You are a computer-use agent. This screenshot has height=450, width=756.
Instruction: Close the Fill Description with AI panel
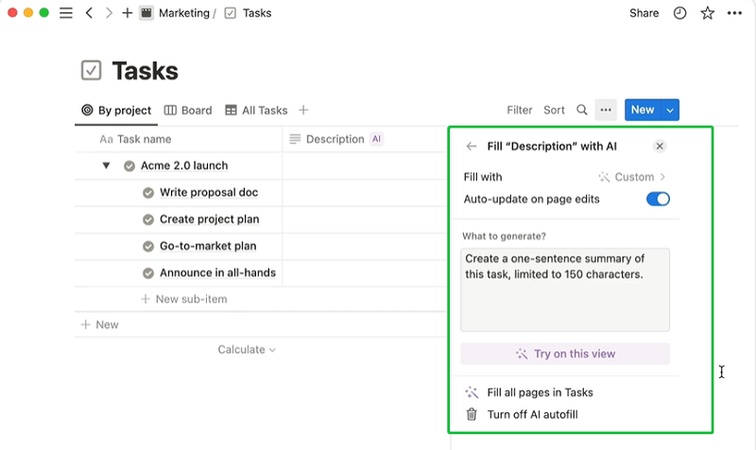[659, 146]
